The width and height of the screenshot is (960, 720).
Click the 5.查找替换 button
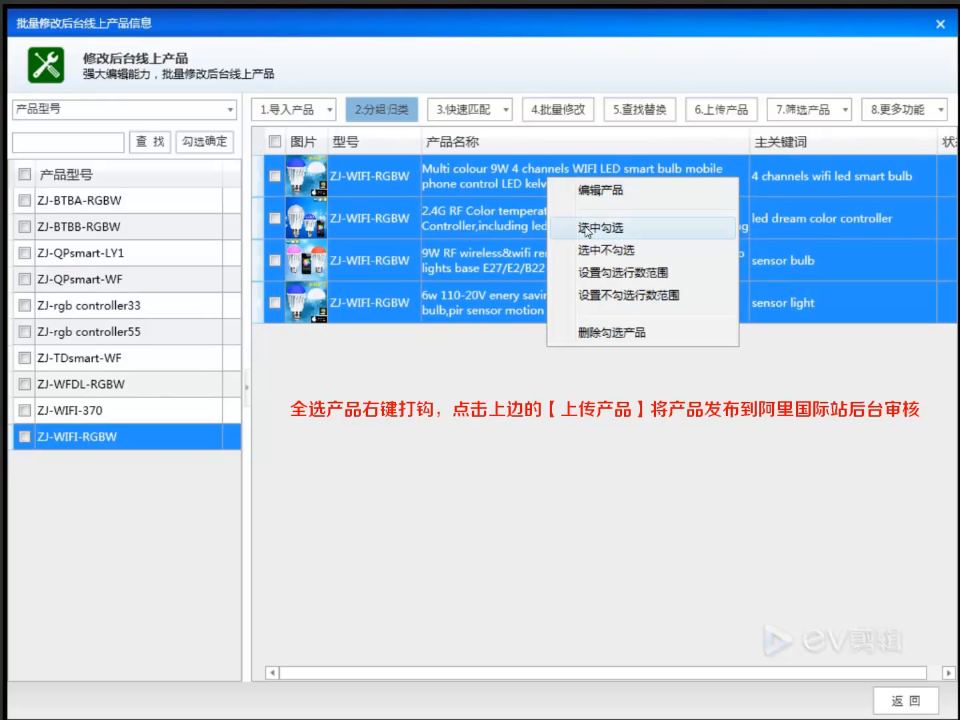640,110
